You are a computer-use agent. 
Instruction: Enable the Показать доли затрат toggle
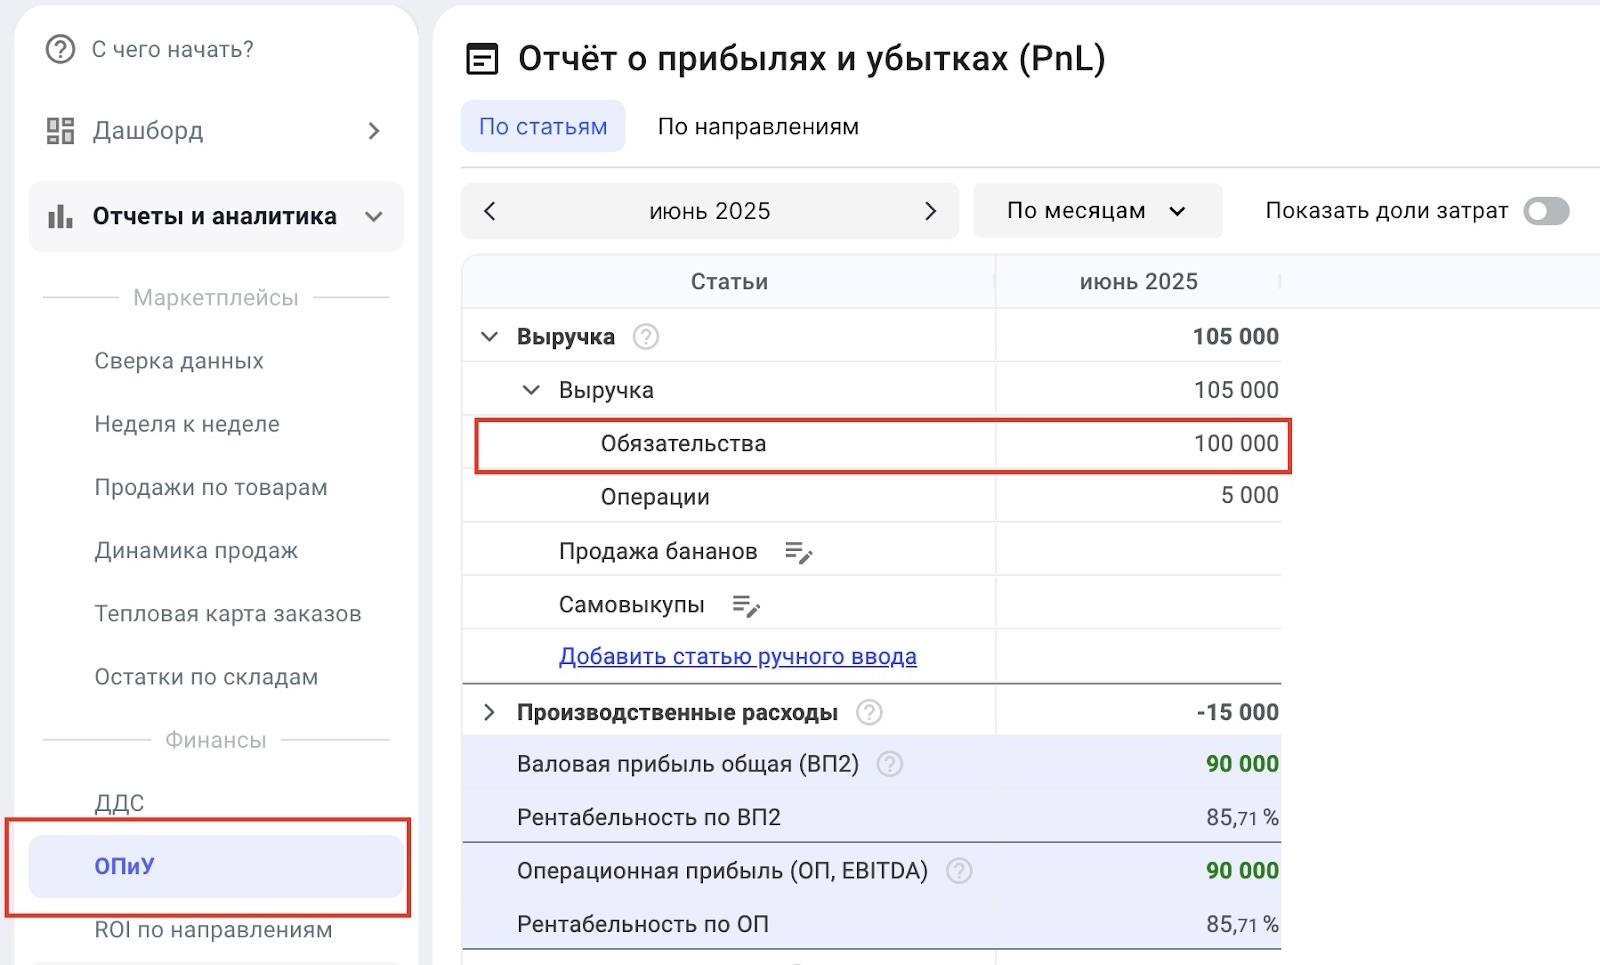coord(1545,211)
